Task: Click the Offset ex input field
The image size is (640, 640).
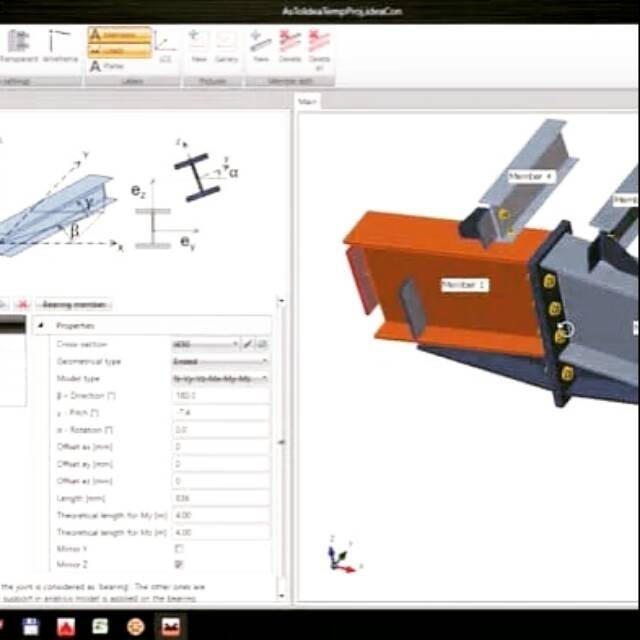Action: [x=221, y=447]
